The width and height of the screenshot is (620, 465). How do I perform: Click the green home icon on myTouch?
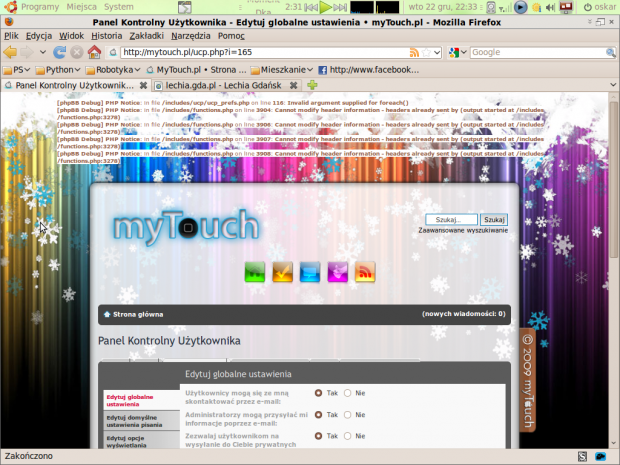255,272
